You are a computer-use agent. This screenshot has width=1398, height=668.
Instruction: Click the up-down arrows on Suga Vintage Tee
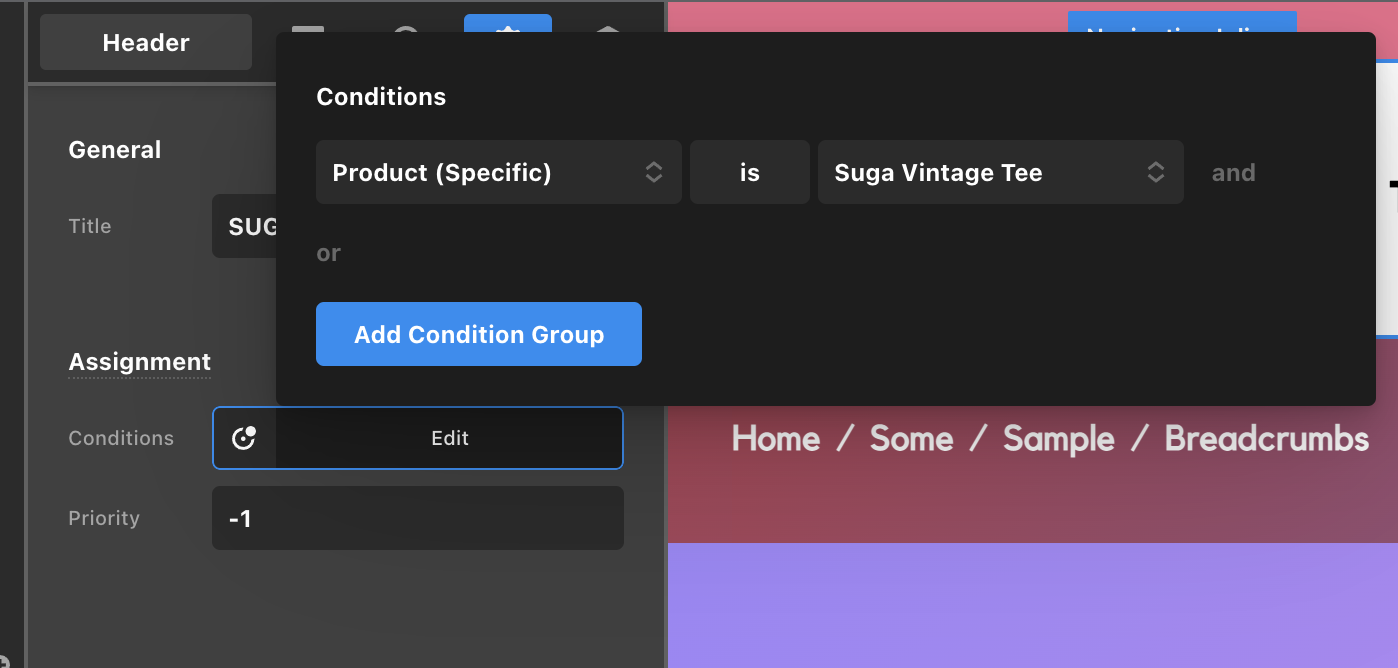point(1155,172)
